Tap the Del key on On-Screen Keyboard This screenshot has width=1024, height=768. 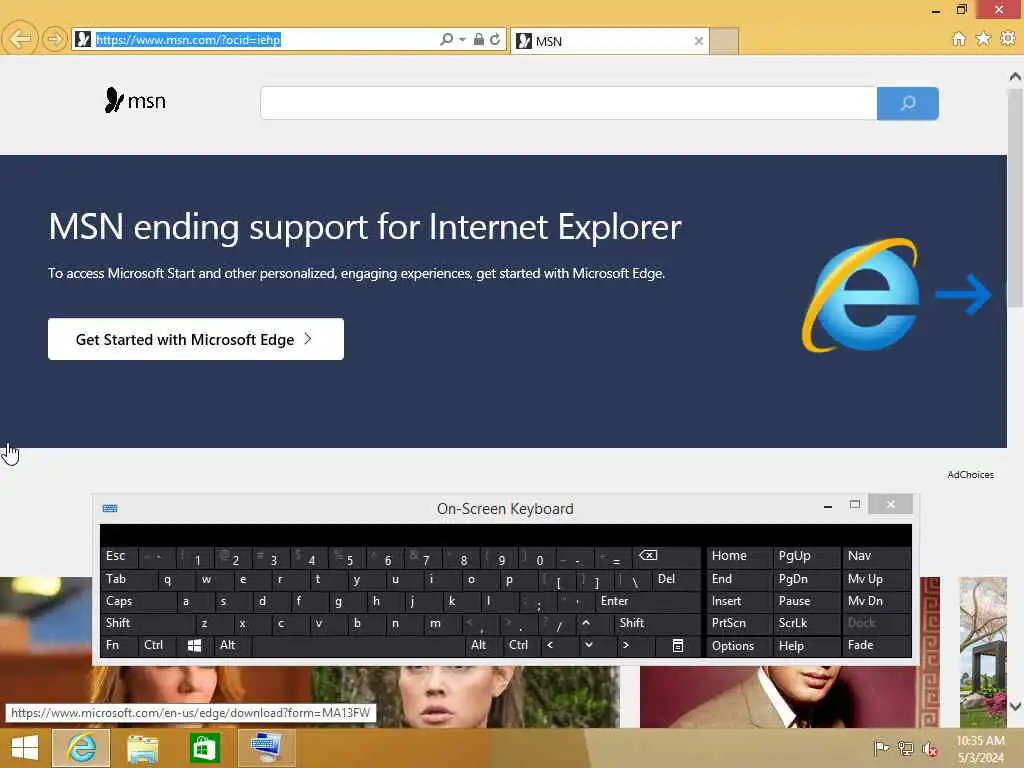tap(676, 579)
